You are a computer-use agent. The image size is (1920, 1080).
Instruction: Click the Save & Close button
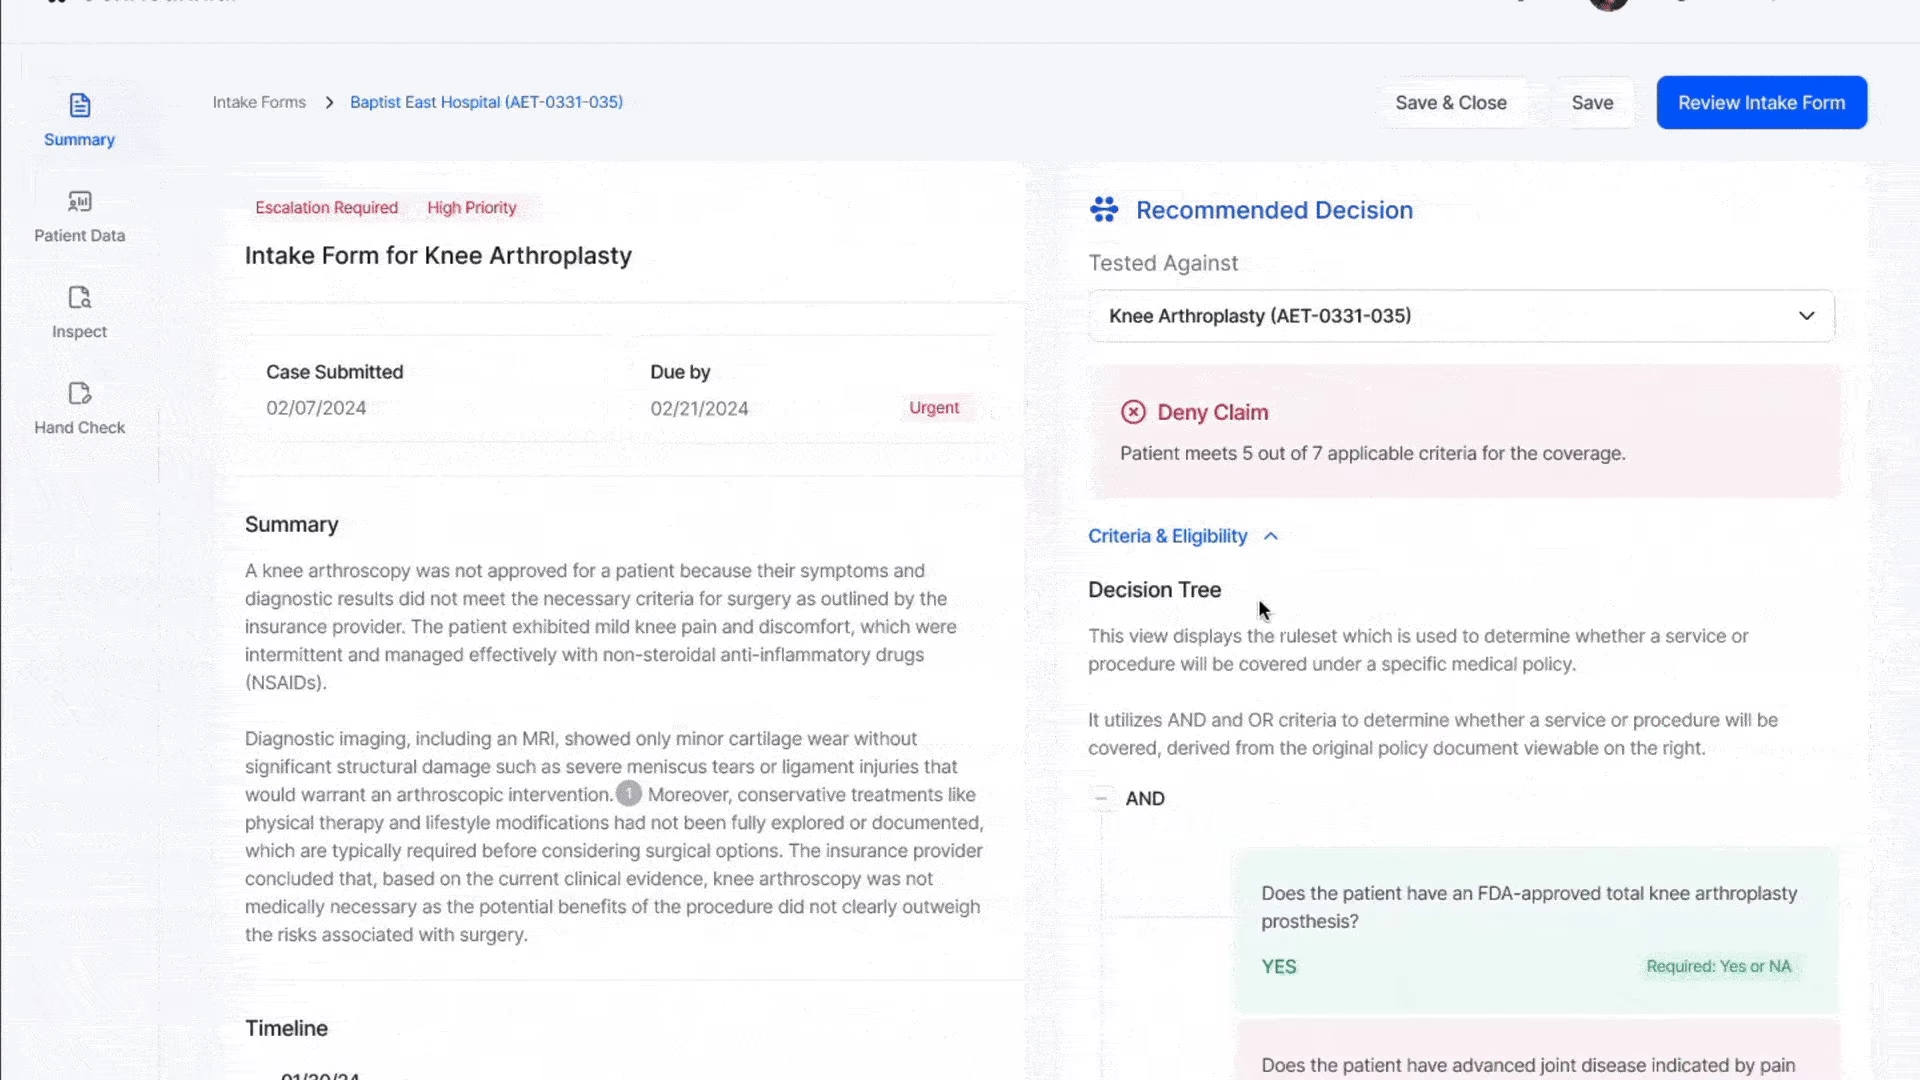pos(1450,102)
